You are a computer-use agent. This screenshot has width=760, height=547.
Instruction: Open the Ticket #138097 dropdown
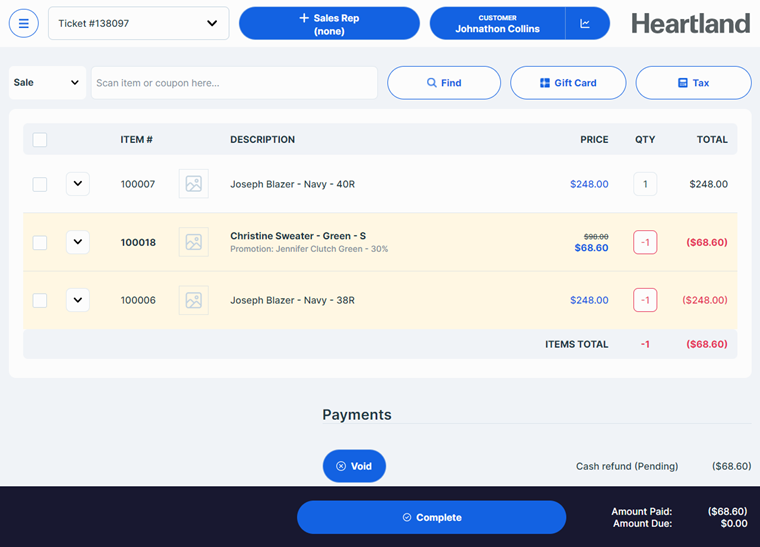(138, 23)
